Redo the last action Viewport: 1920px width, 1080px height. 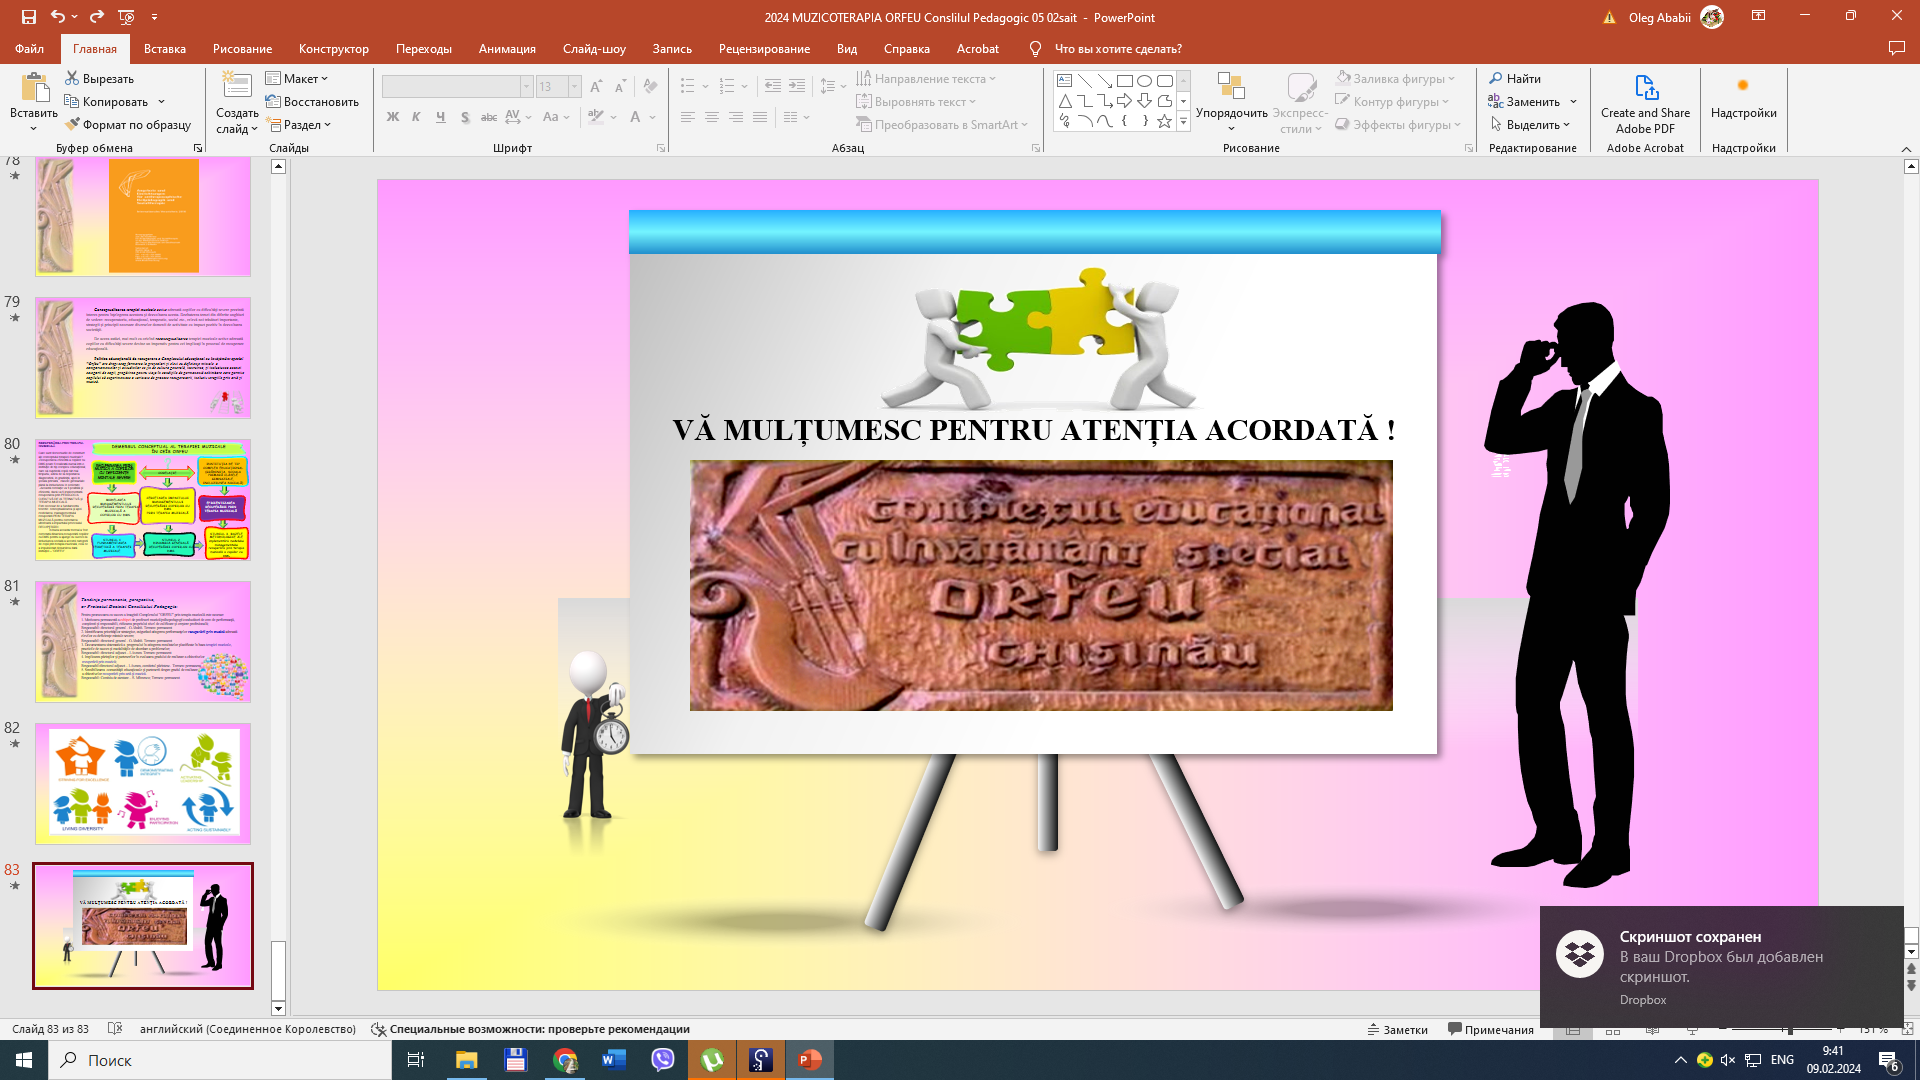click(x=97, y=17)
